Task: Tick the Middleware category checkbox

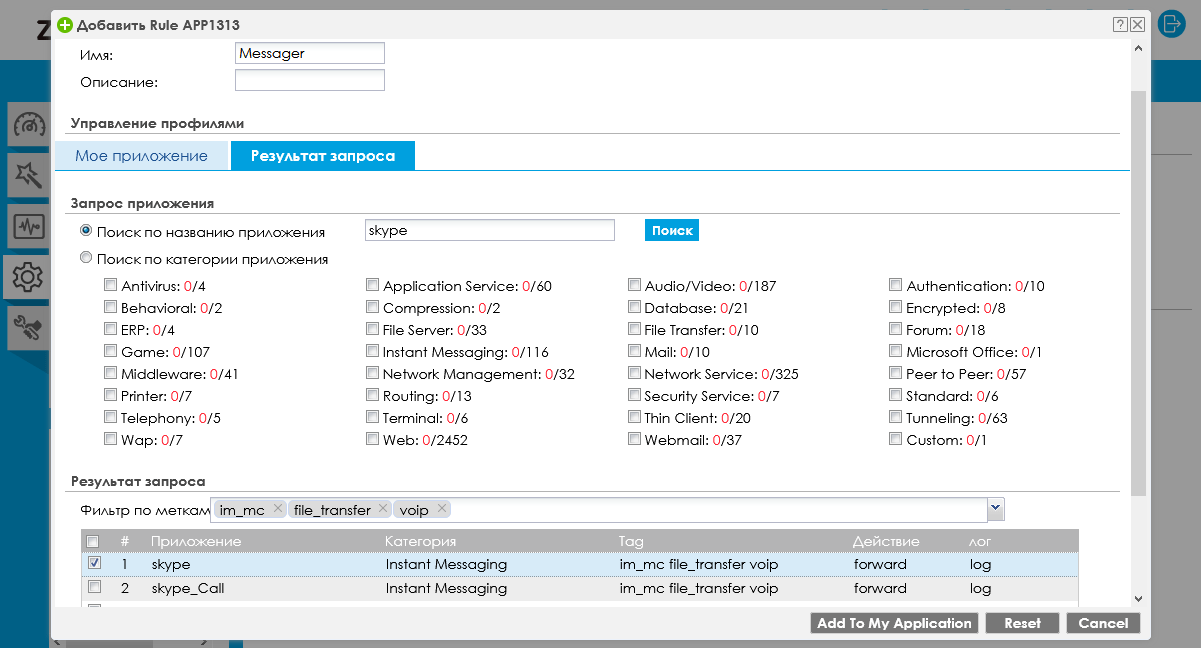Action: coord(111,373)
